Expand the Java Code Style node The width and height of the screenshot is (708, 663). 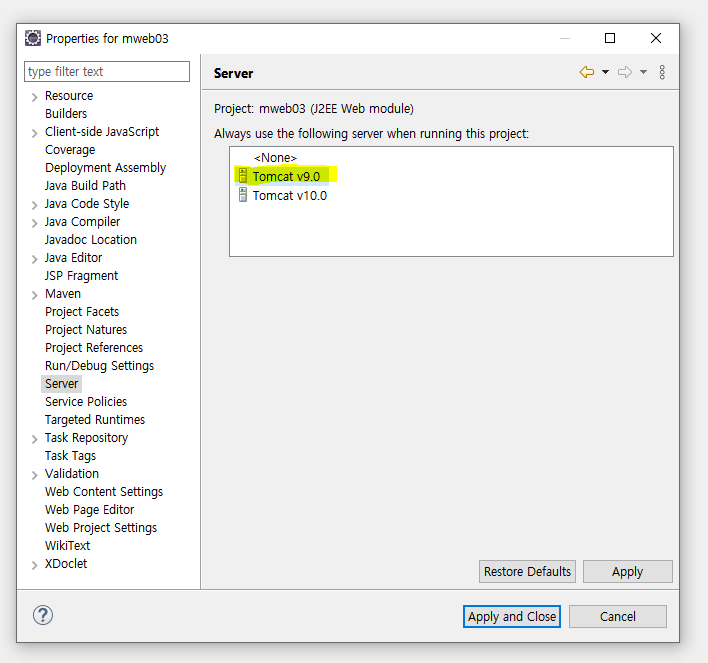[34, 205]
